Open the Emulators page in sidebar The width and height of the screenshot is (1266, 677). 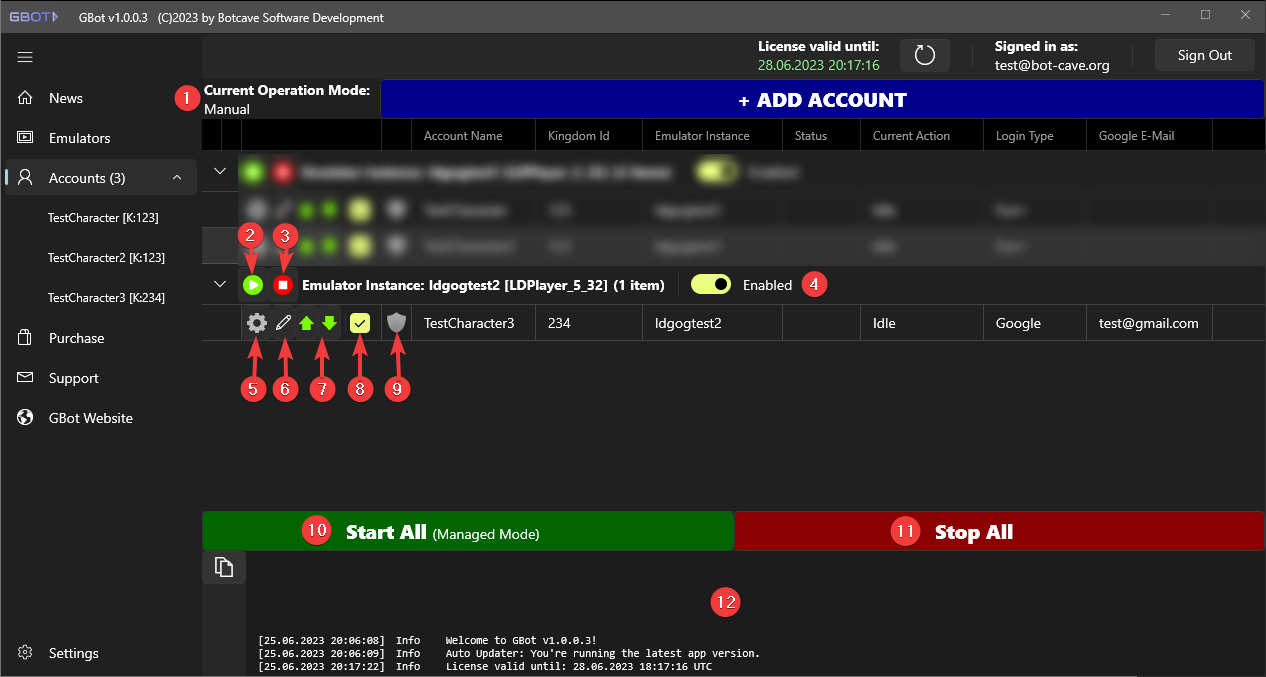coord(79,138)
